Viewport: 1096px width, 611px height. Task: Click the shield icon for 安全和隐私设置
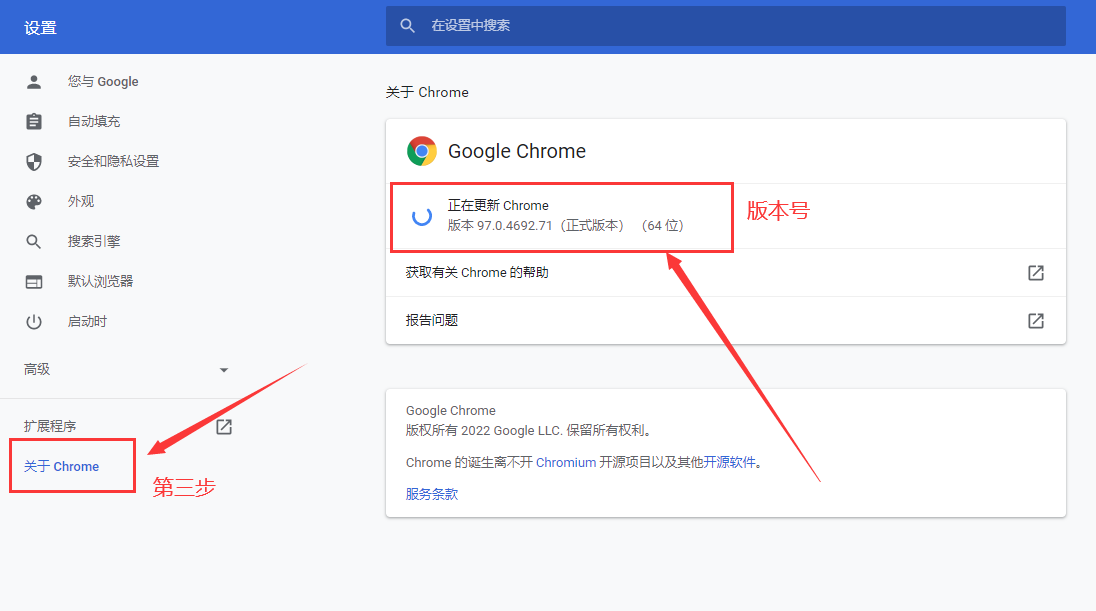point(34,161)
